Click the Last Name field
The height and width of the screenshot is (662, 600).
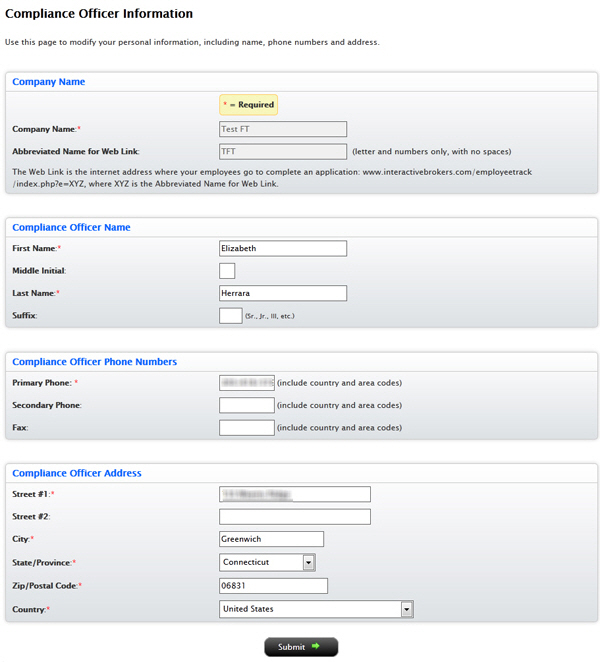click(283, 293)
